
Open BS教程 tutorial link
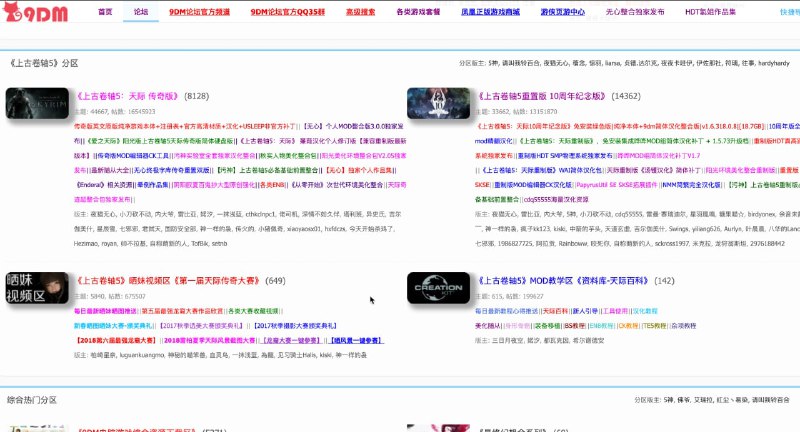coord(575,325)
